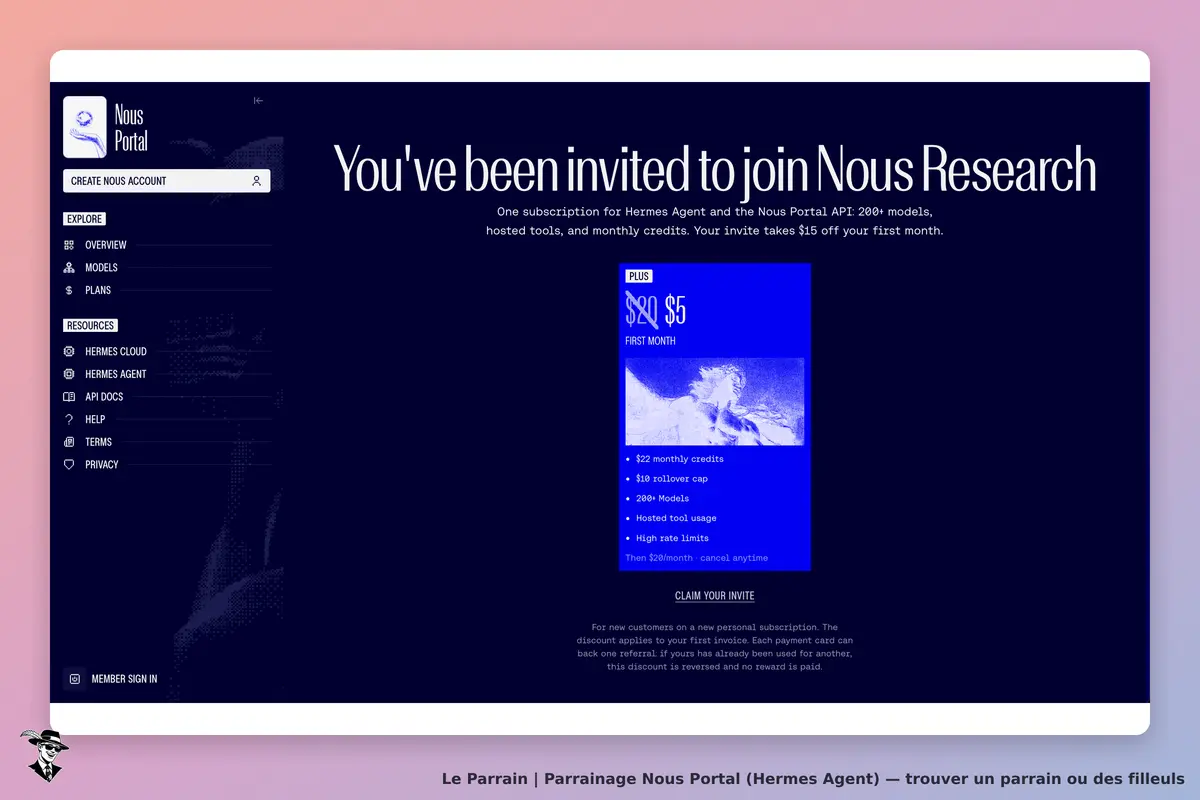1200x800 pixels.
Task: Click the Nous Portal title text
Action: click(131, 128)
